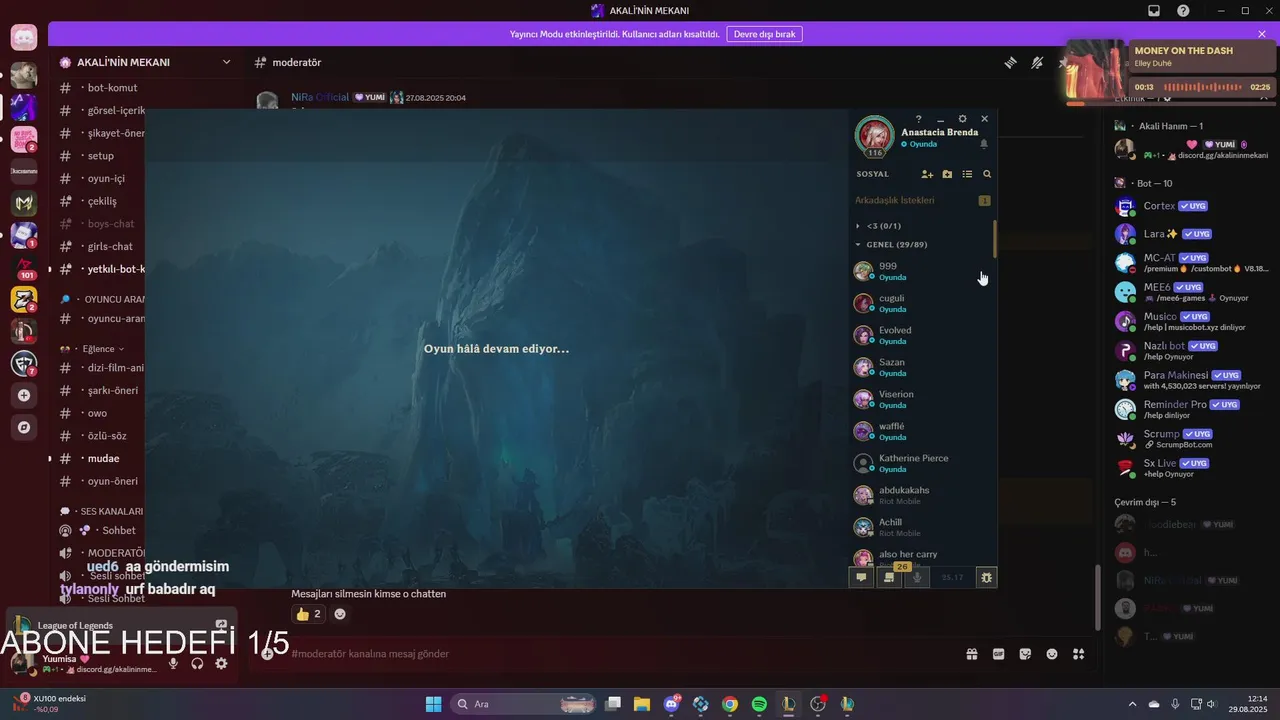Open the mudae channel
This screenshot has width=1280, height=720.
point(100,458)
